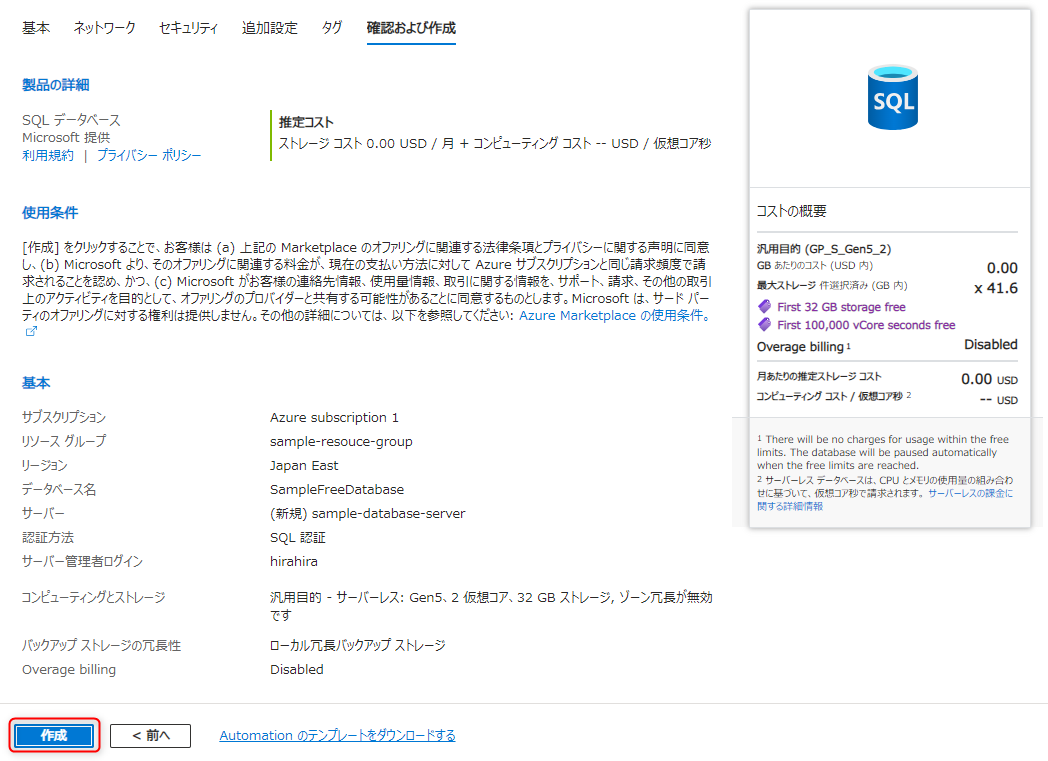Open the 利用規約 link
The height and width of the screenshot is (761, 1048).
coord(48,155)
